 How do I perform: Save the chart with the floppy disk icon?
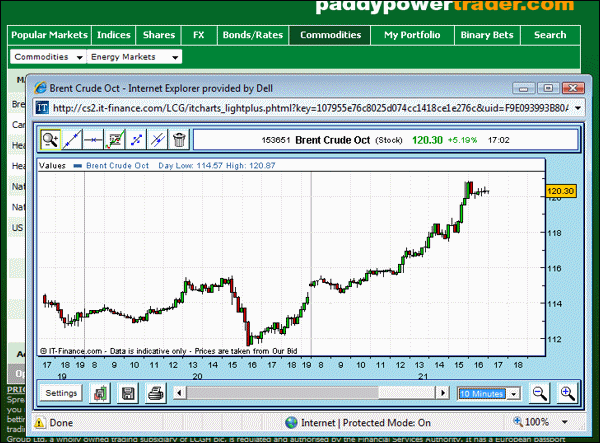128,393
